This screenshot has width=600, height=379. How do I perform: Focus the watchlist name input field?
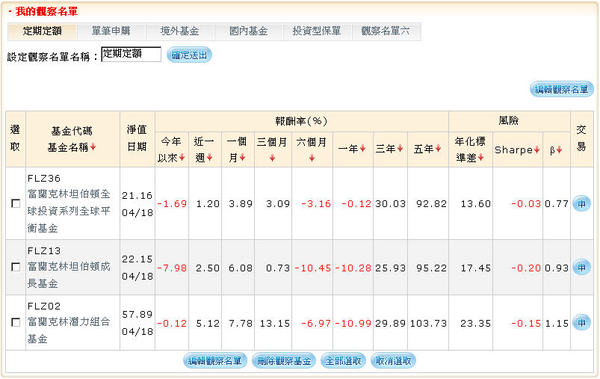coord(131,54)
